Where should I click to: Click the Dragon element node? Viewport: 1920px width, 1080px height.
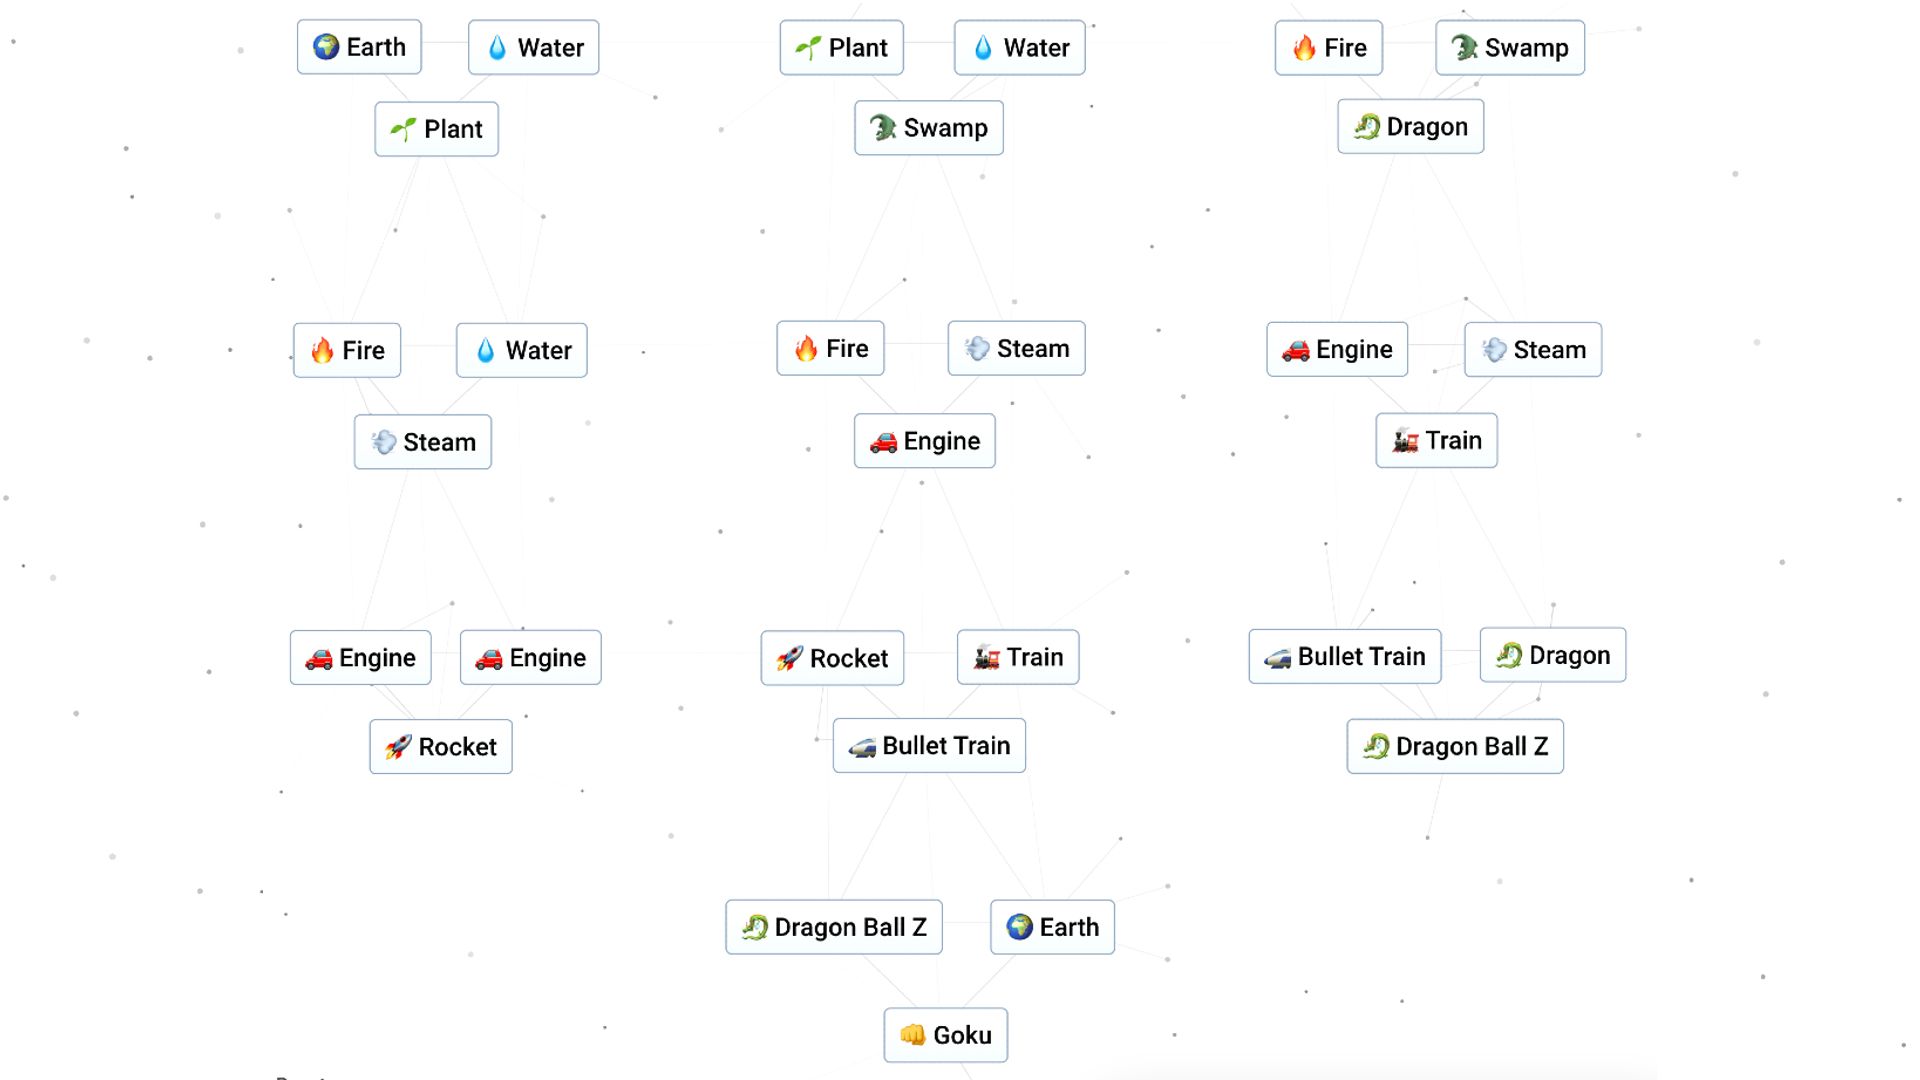click(1410, 125)
